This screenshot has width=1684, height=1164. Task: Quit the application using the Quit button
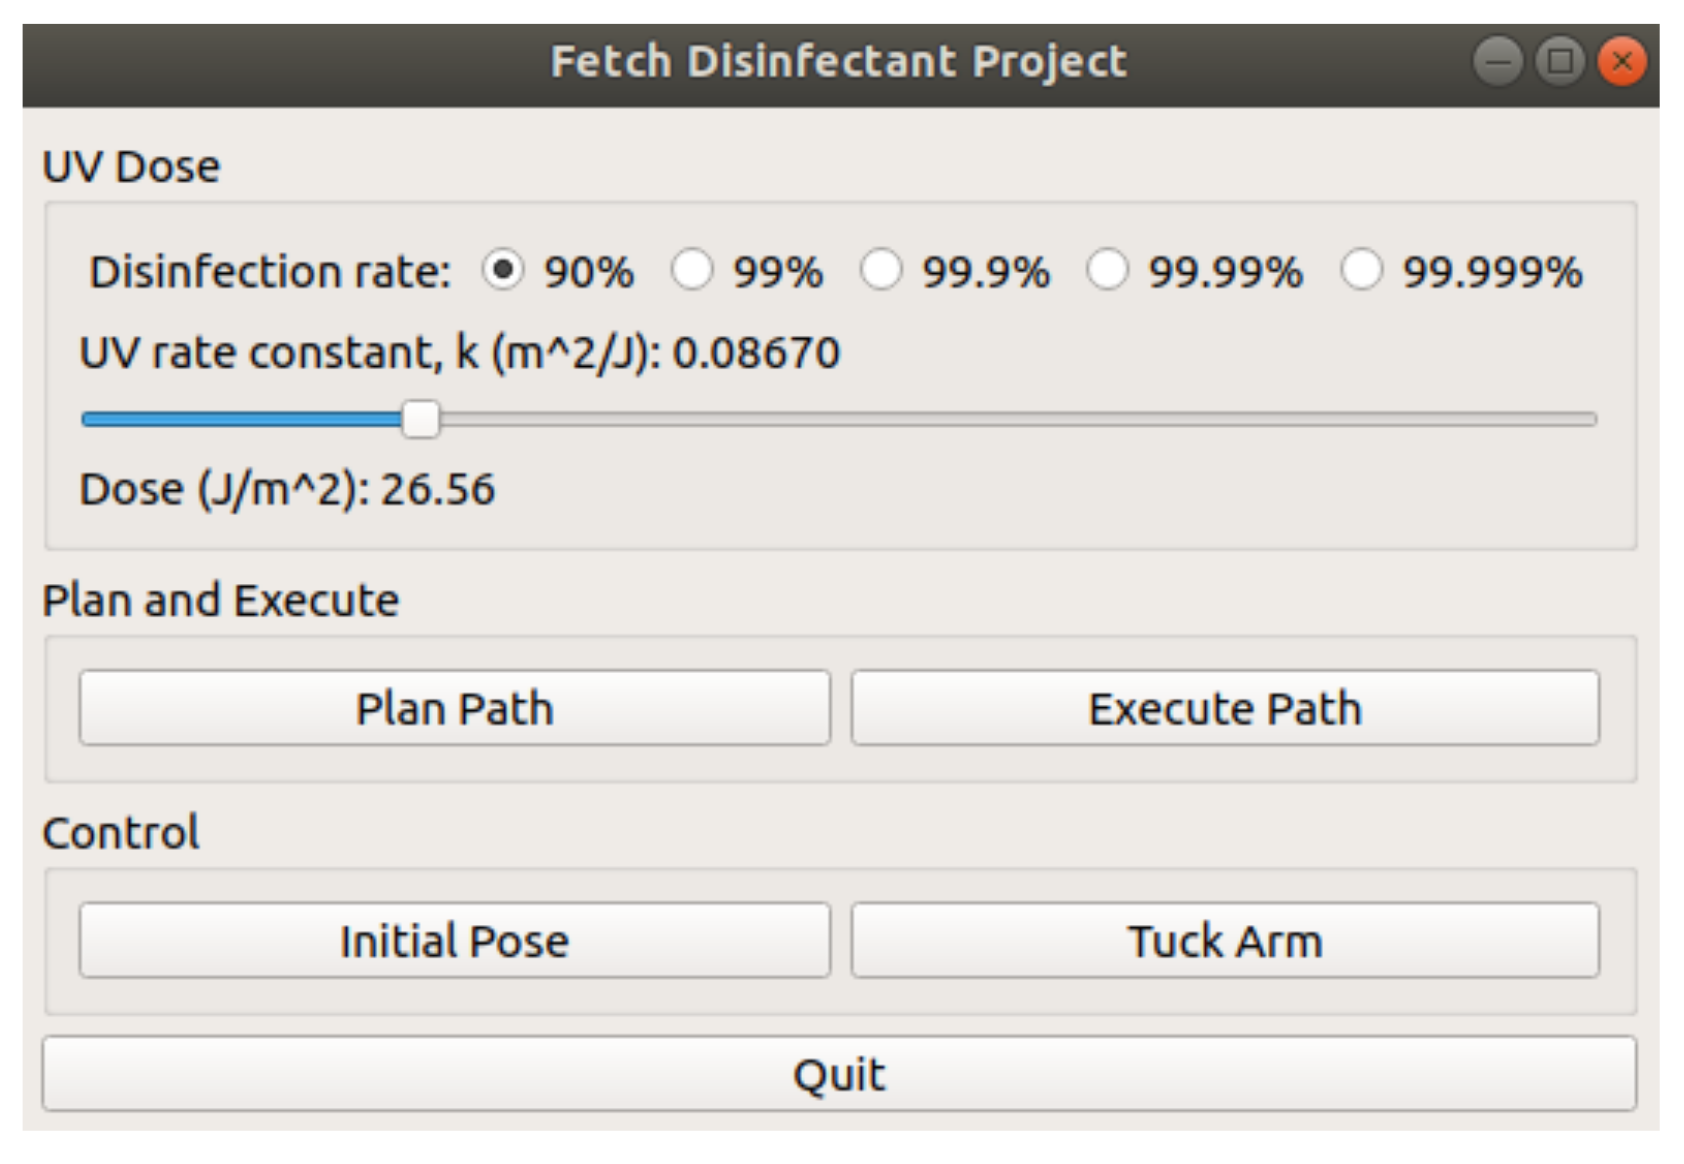[x=838, y=1074]
